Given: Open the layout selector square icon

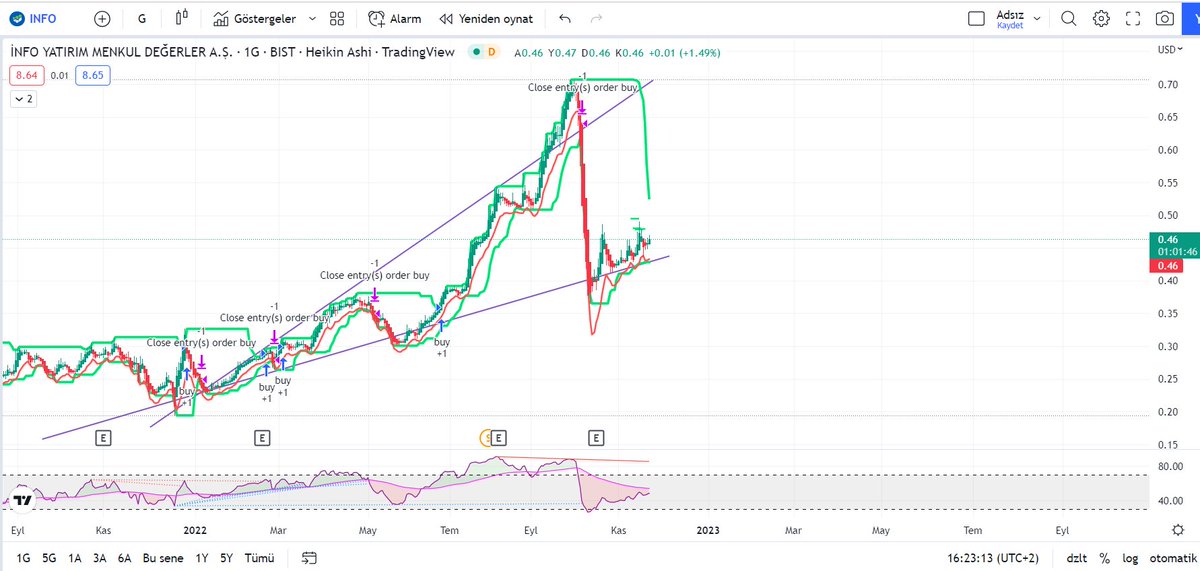Looking at the screenshot, I should point(976,18).
